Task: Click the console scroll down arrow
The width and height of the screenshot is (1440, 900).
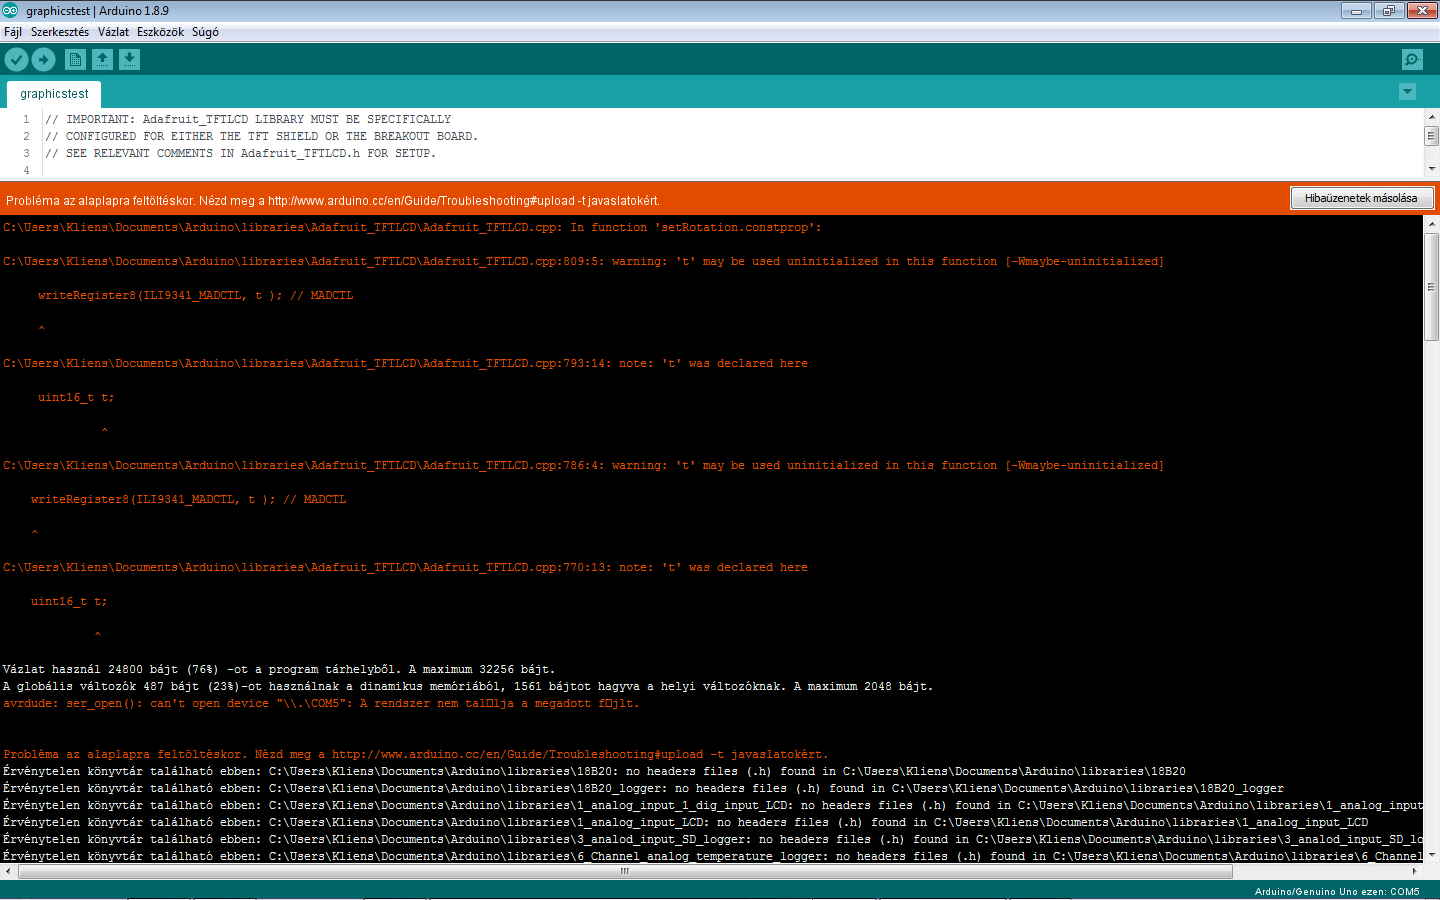Action: pos(1431,856)
